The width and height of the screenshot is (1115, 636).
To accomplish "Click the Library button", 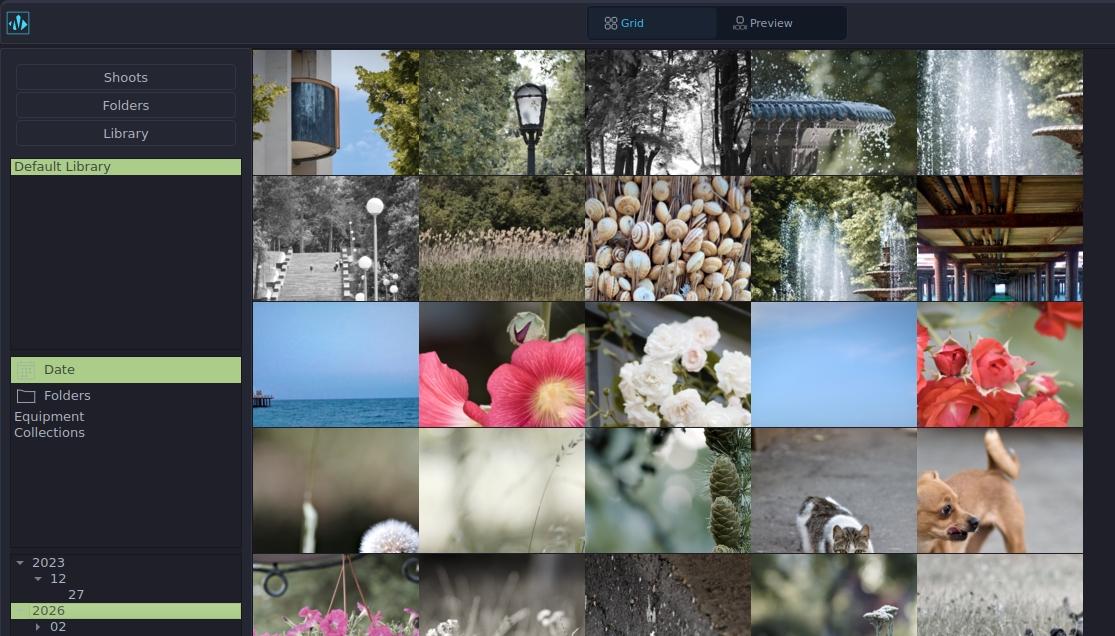I will click(x=126, y=134).
